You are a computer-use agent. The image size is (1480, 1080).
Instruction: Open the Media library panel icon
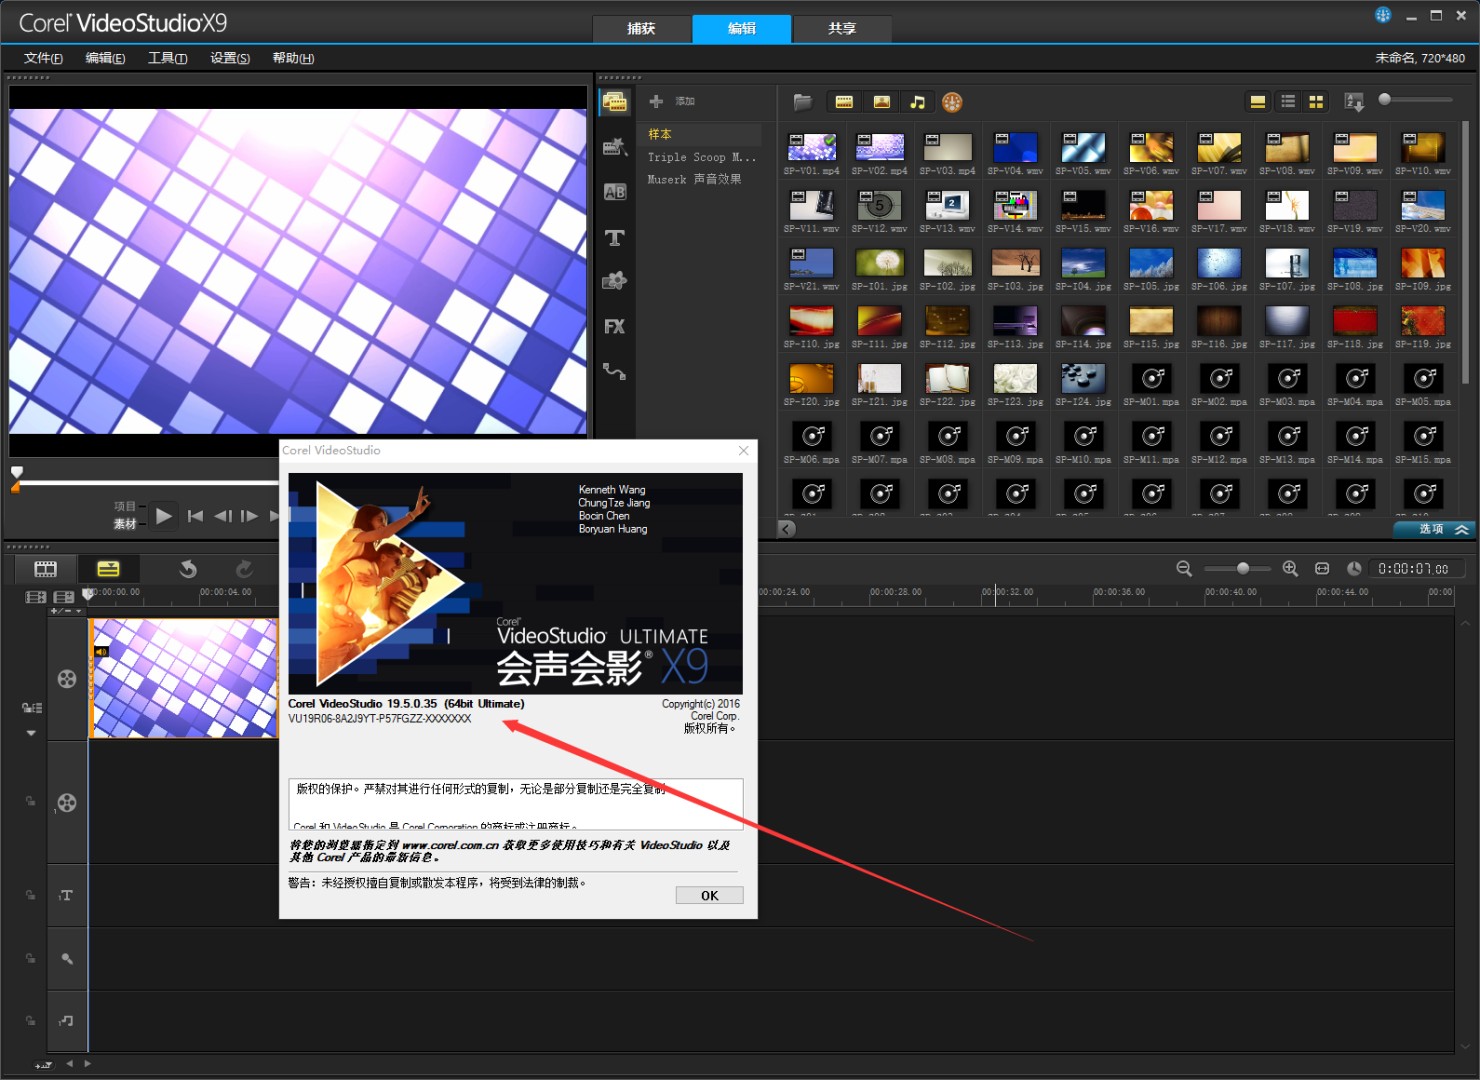(x=614, y=102)
